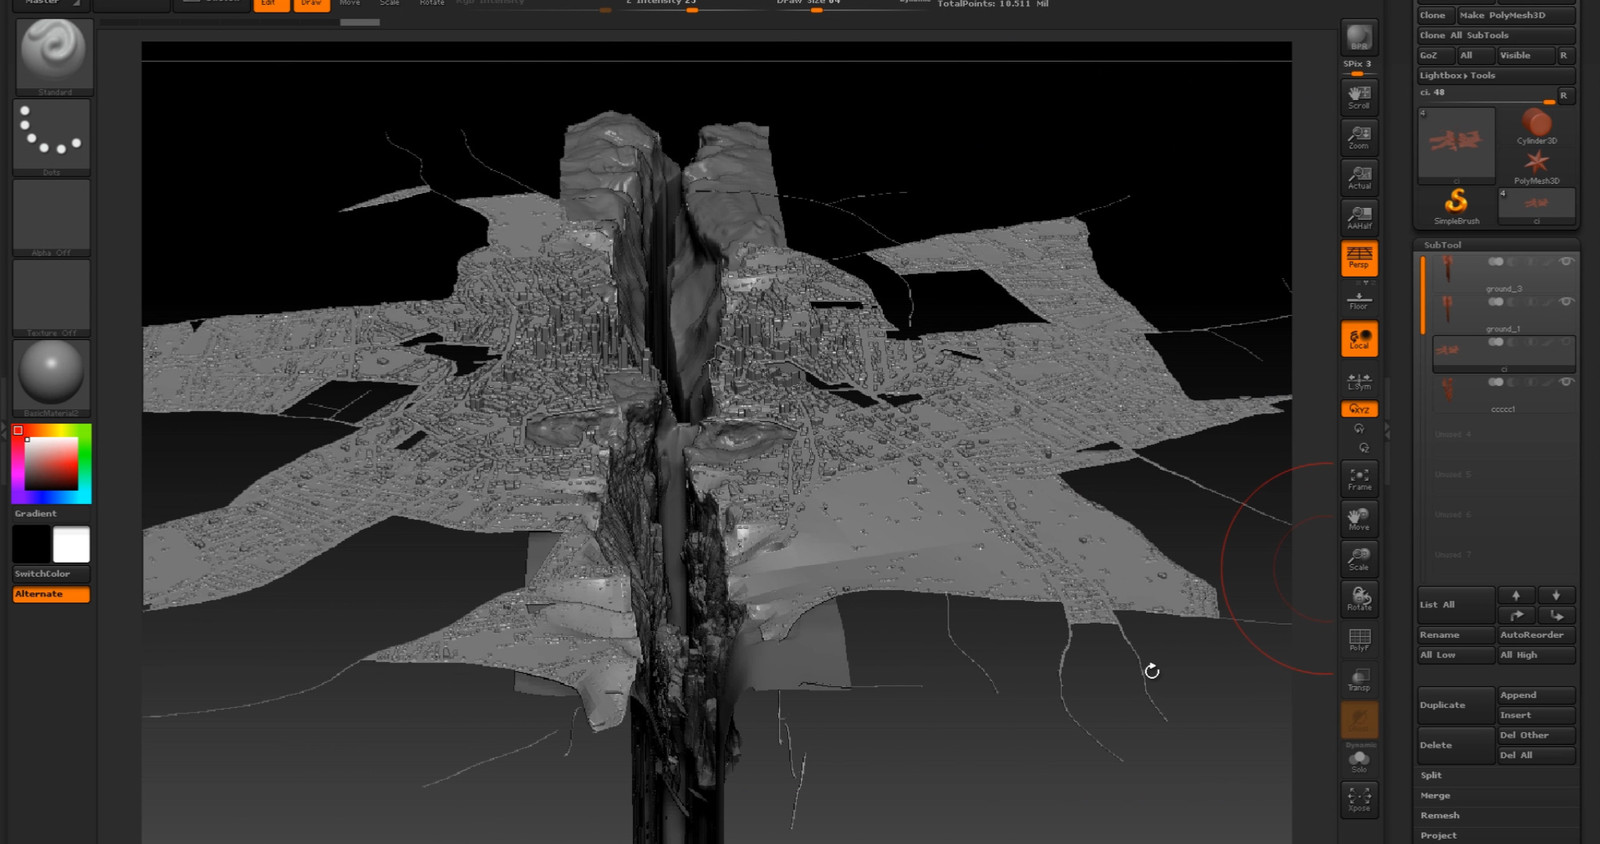Toggle the Alternate button
Viewport: 1600px width, 844px height.
click(51, 594)
